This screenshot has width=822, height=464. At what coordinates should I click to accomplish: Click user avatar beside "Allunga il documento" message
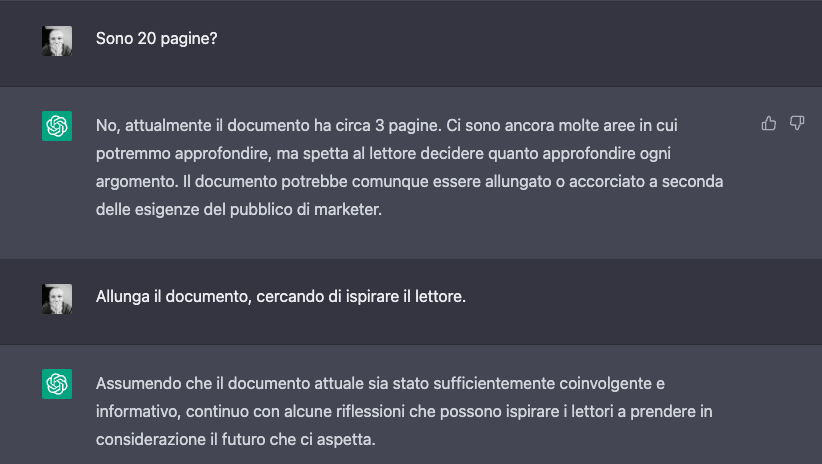tap(57, 299)
